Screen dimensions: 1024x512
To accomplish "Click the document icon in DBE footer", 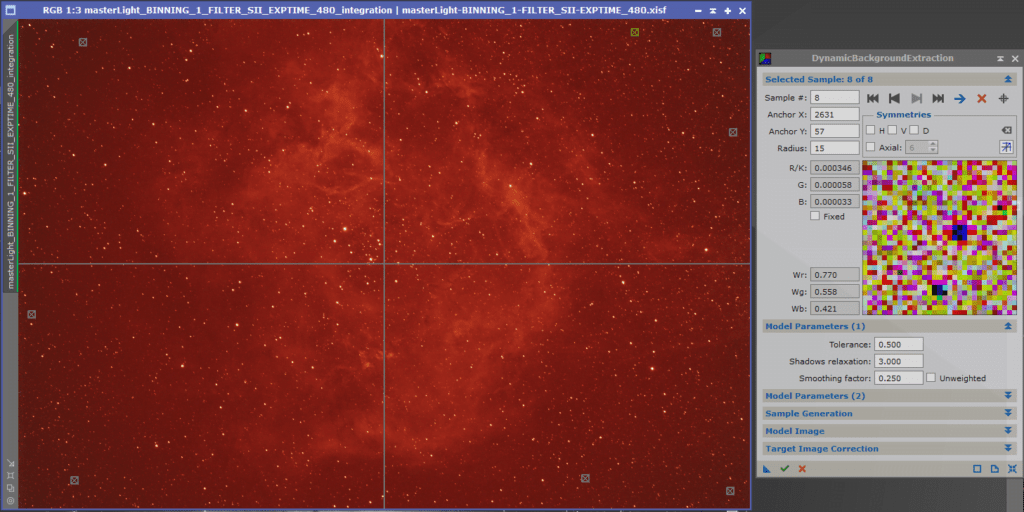I will coord(995,469).
